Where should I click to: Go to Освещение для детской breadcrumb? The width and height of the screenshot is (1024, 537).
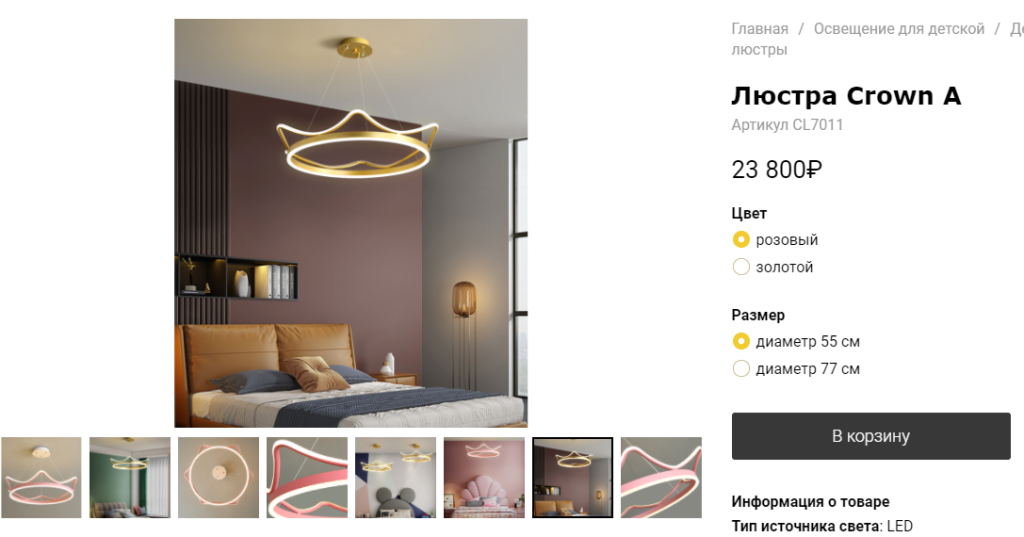pos(899,29)
